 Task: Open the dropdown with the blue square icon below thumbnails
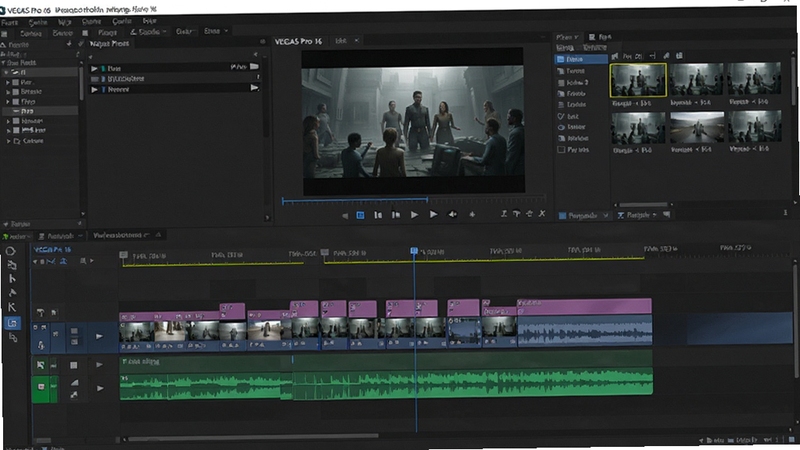coord(583,215)
